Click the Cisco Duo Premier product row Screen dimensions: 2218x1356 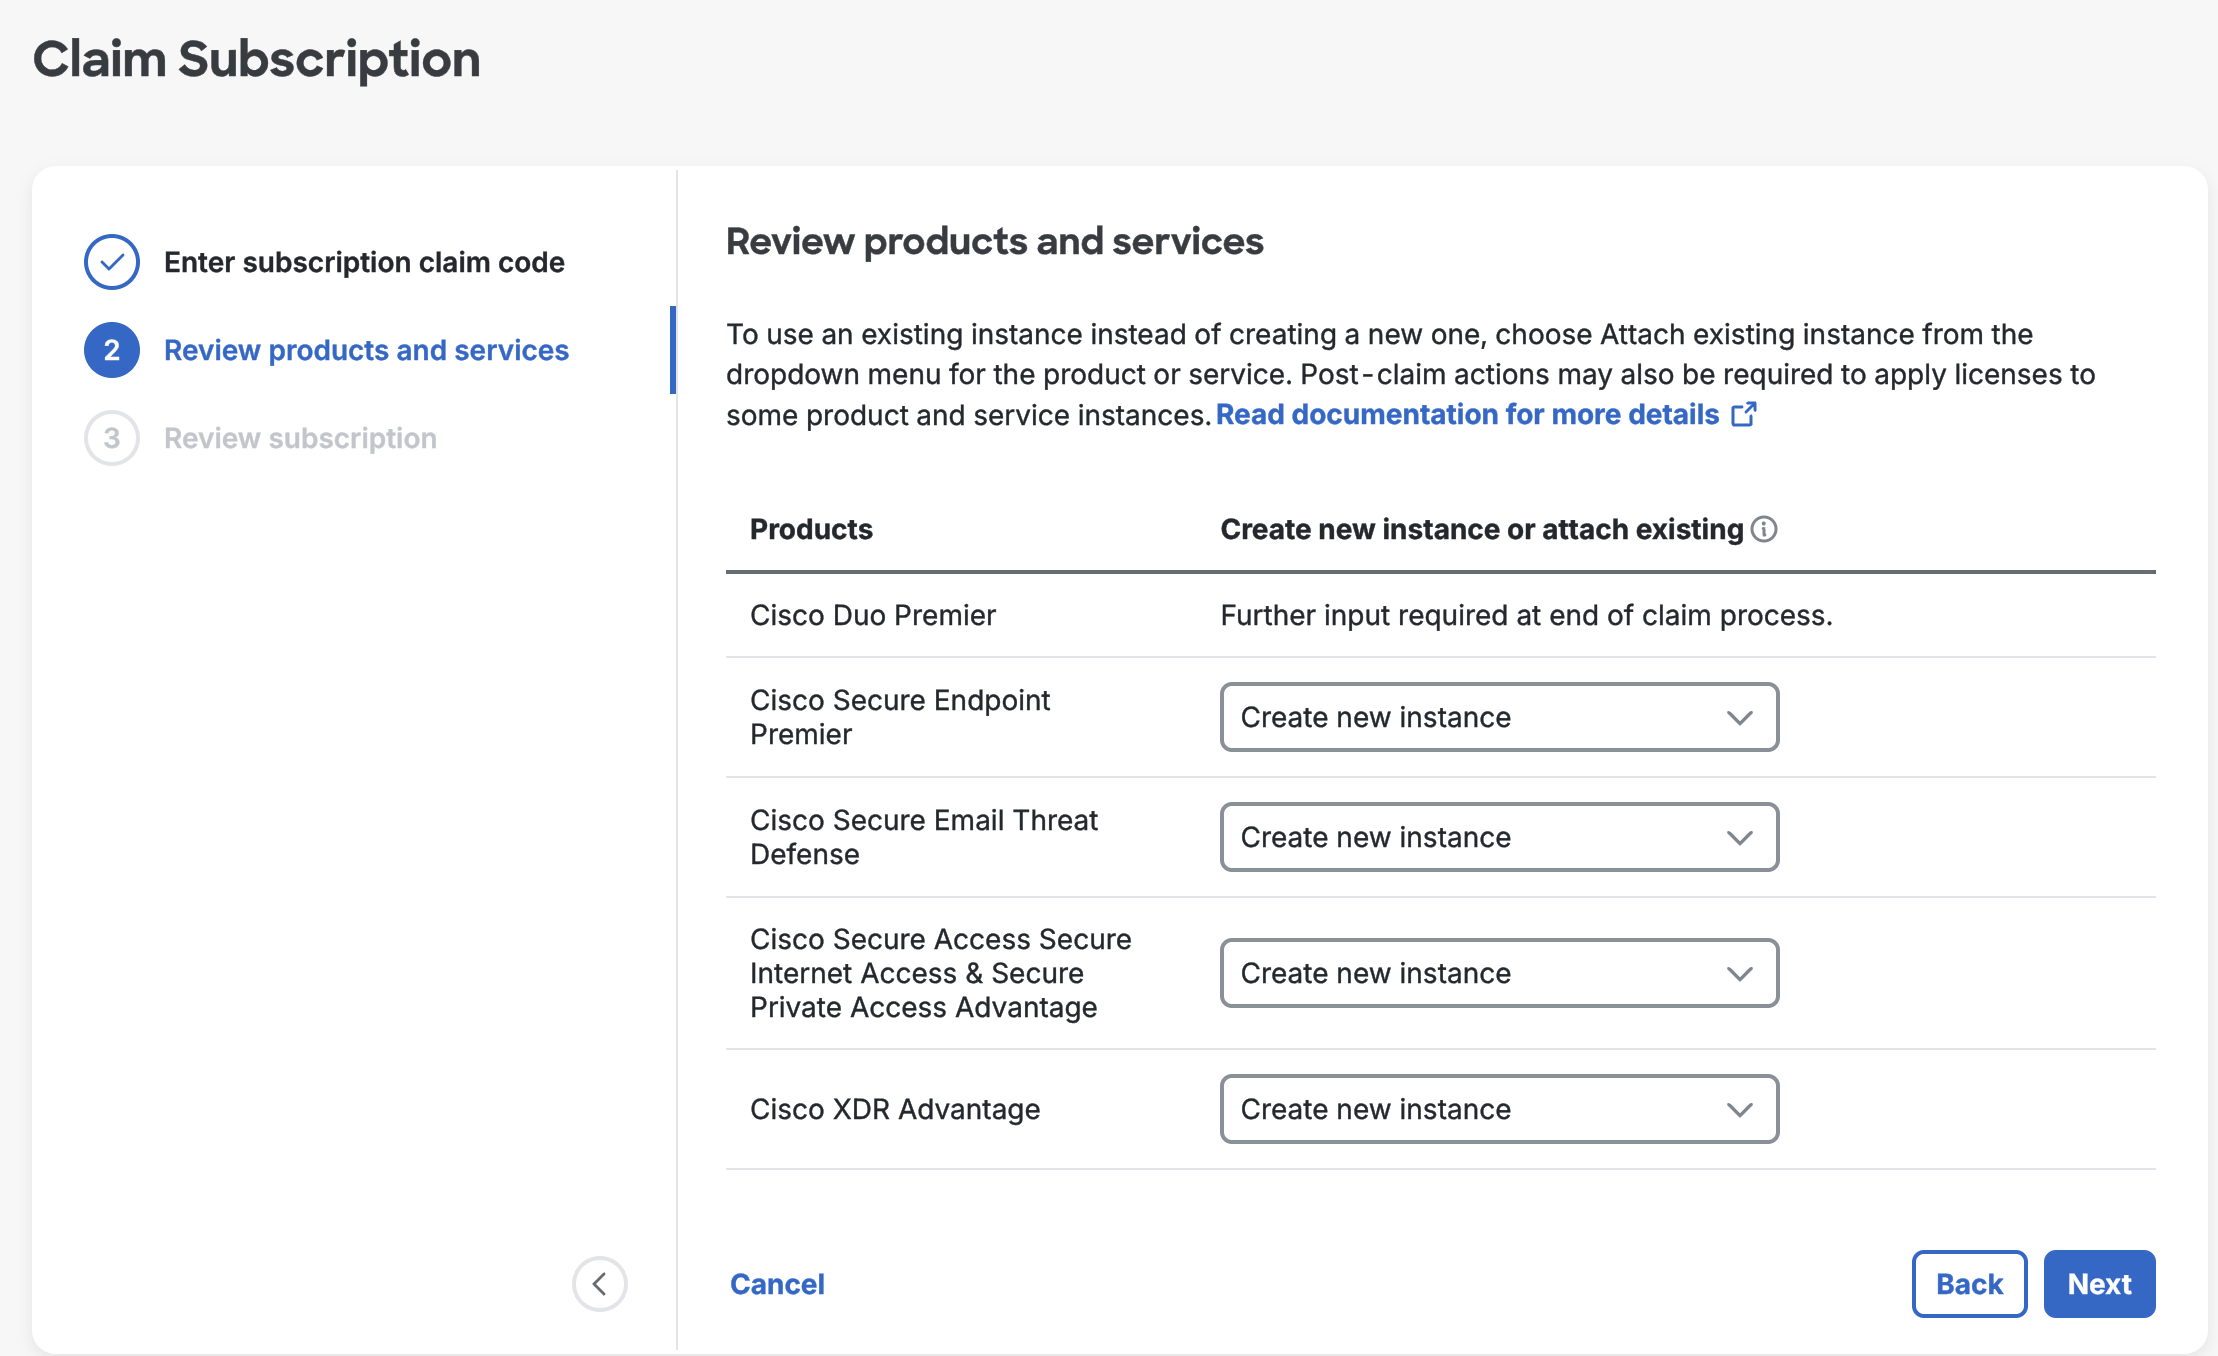coord(872,615)
